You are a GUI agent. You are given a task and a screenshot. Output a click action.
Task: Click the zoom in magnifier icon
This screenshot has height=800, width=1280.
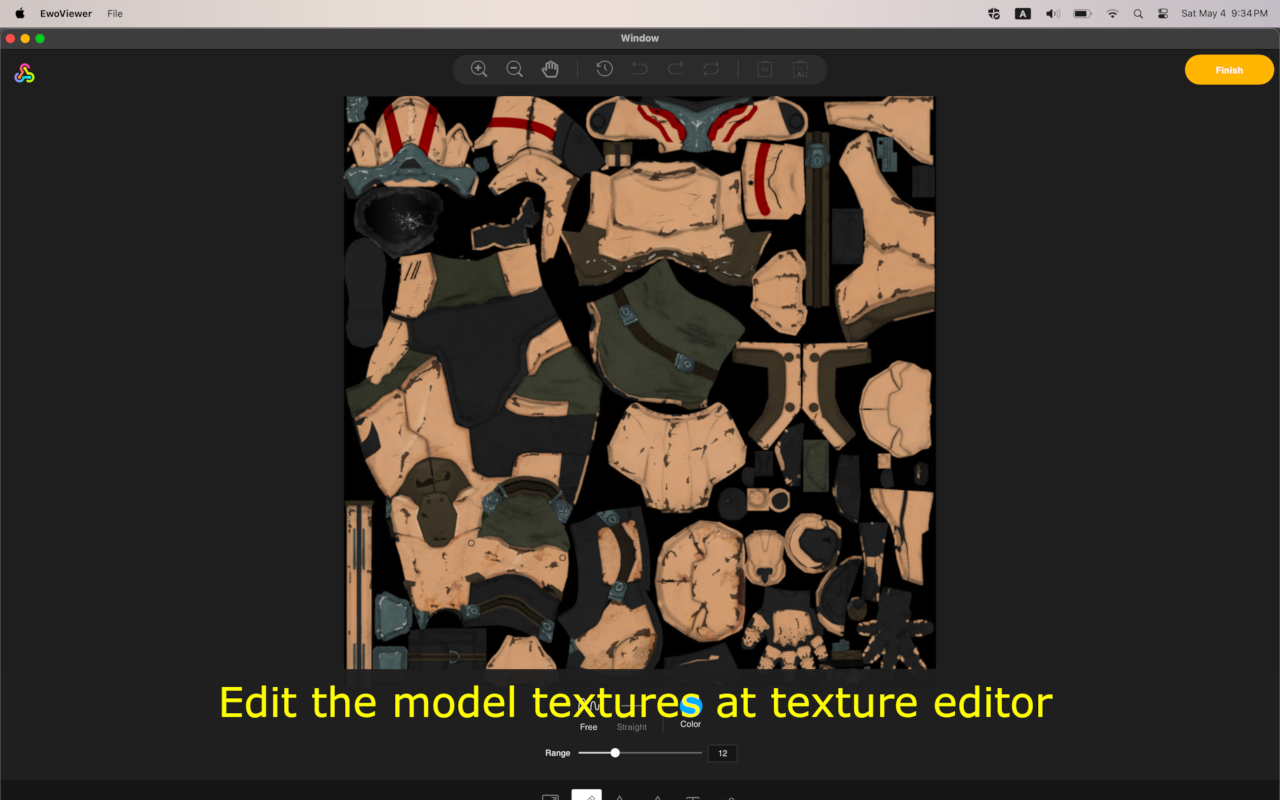479,69
